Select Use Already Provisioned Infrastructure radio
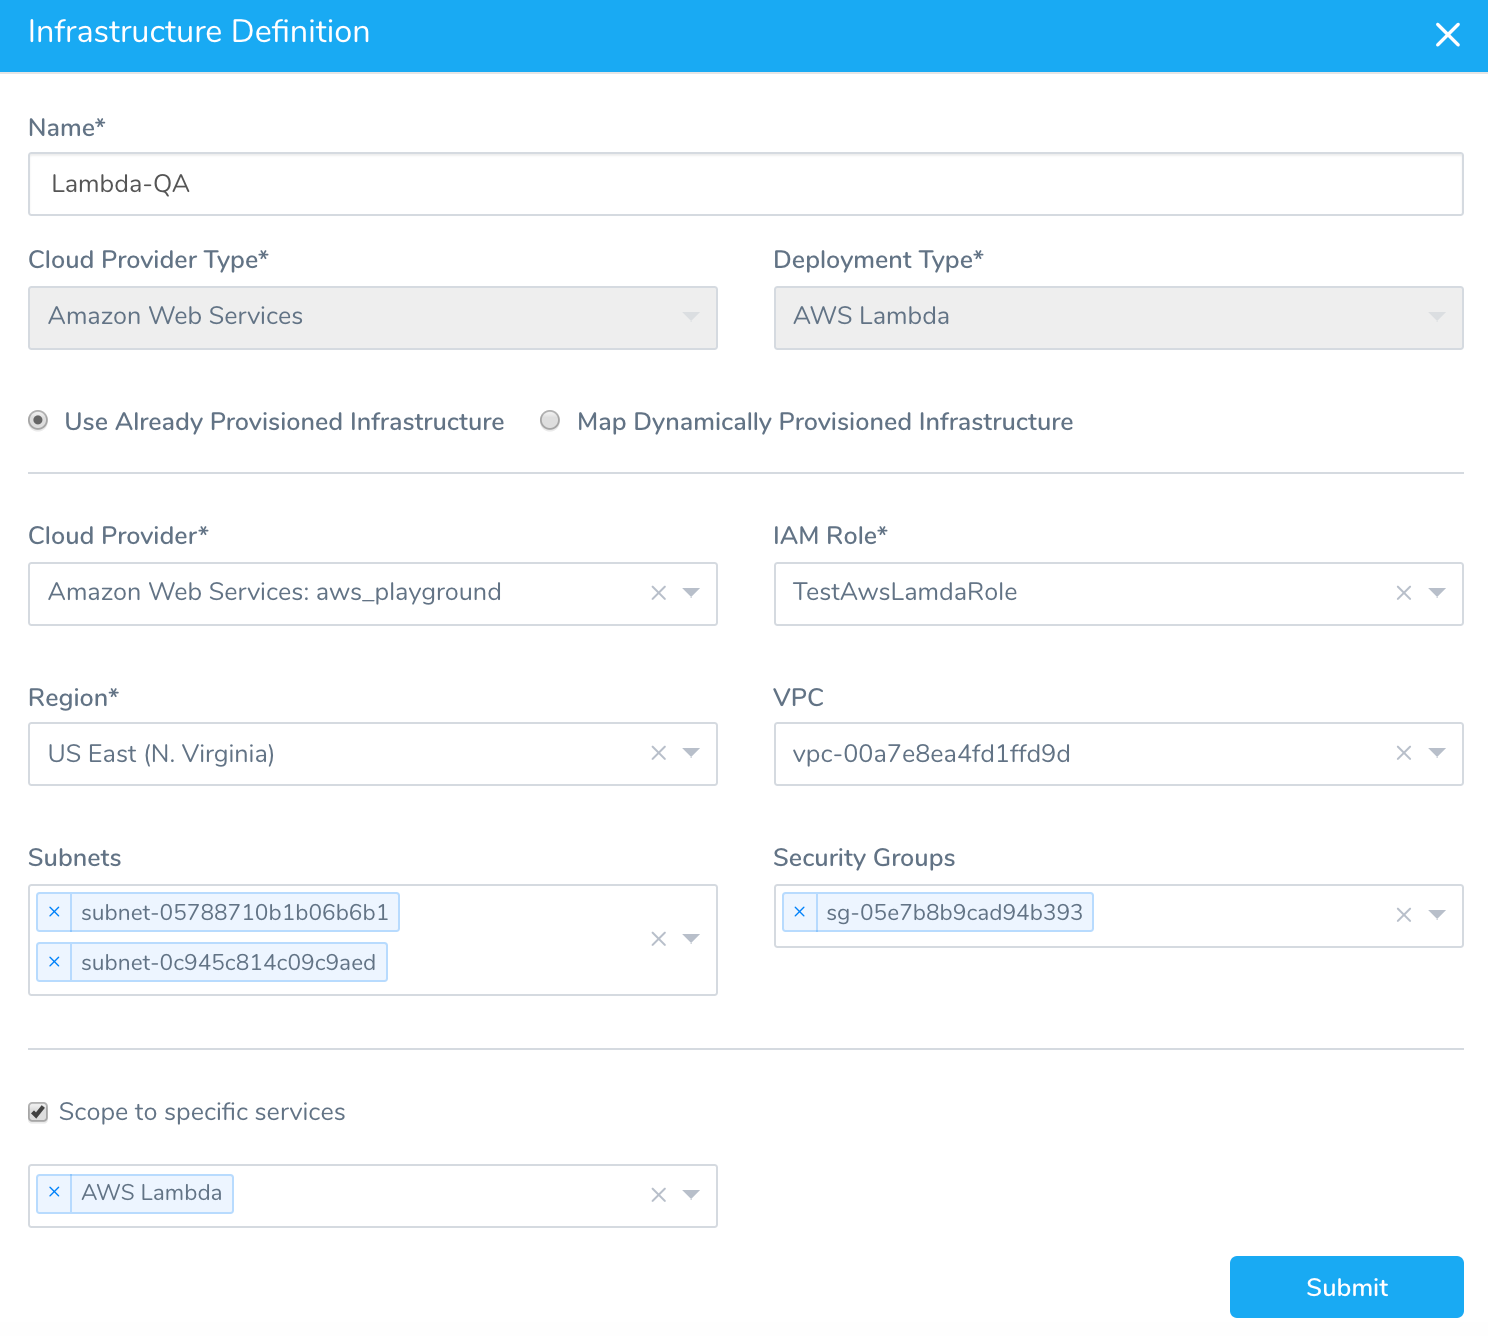This screenshot has width=1488, height=1336. [x=38, y=421]
